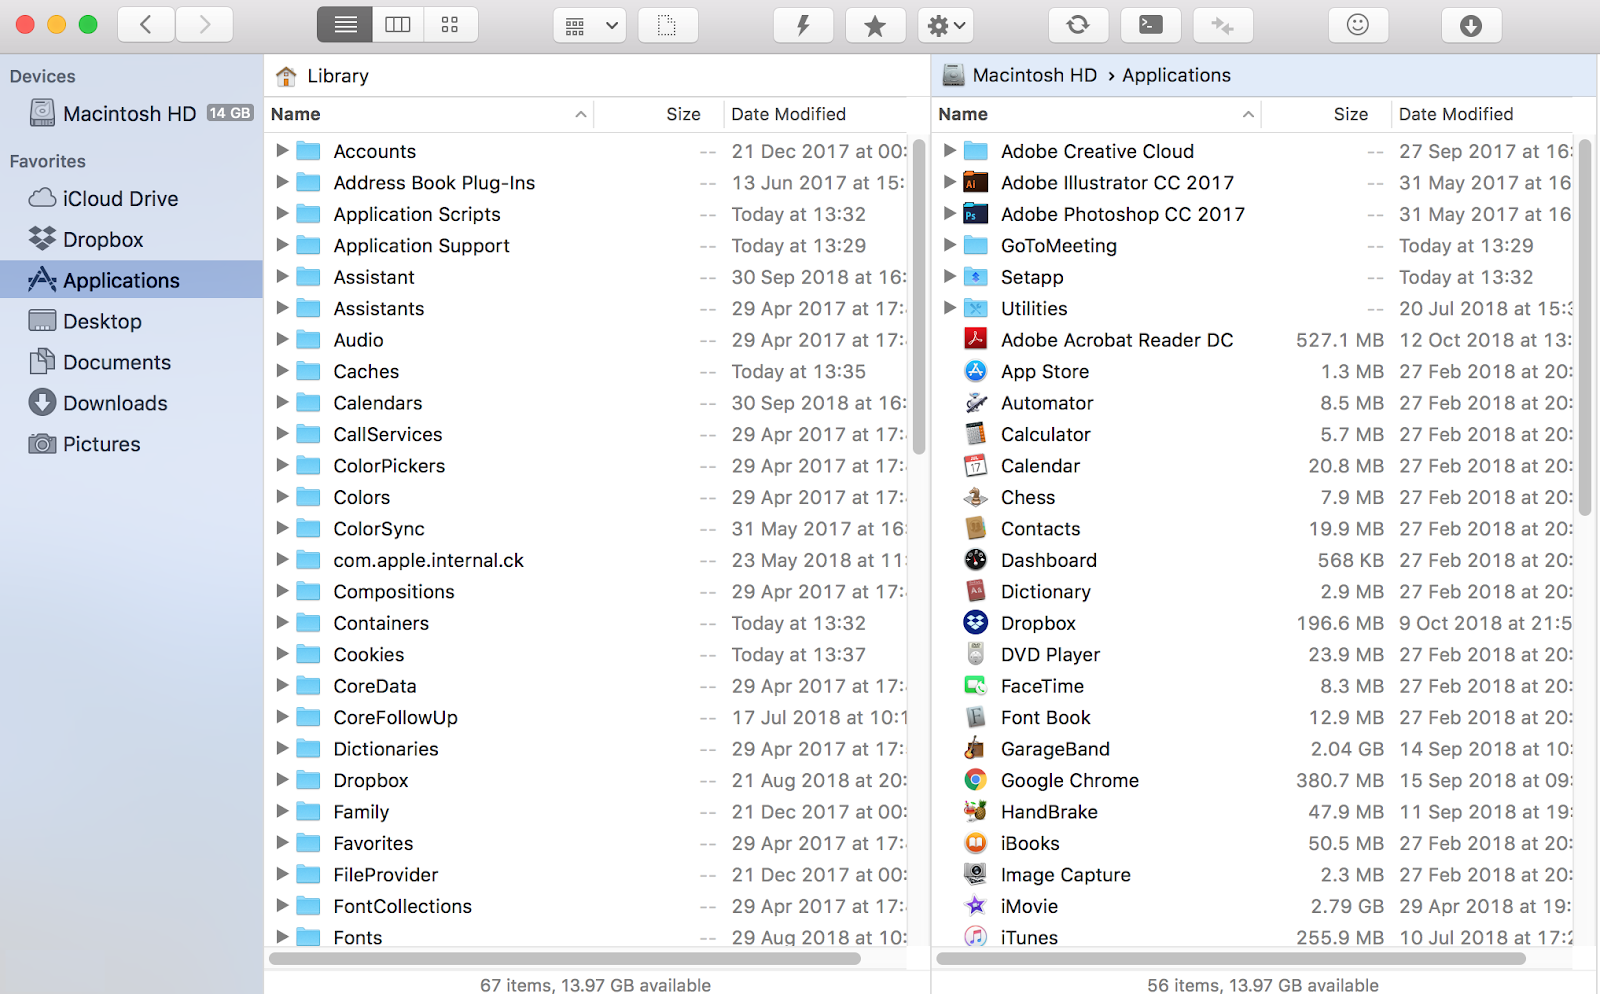This screenshot has height=994, width=1600.
Task: Select Adobe Illustrator CC 2017 folder icon
Action: coord(976,182)
